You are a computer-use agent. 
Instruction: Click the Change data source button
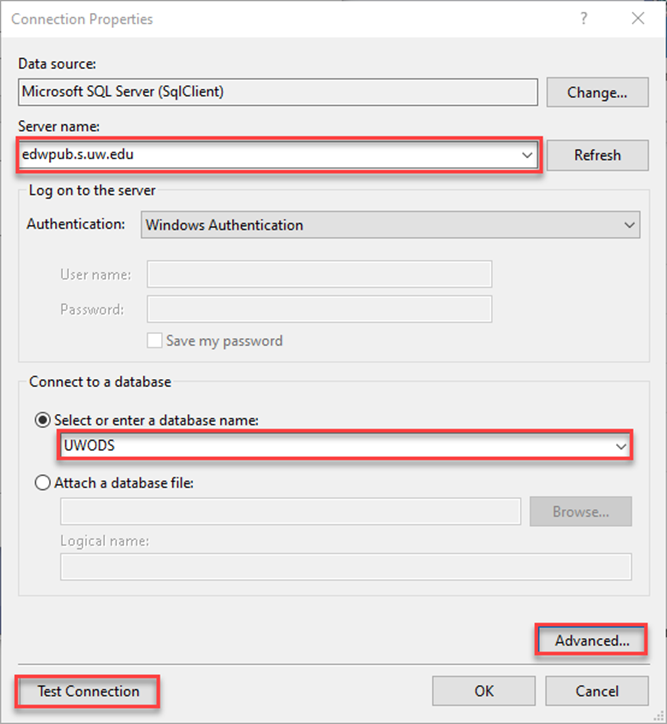click(x=597, y=92)
